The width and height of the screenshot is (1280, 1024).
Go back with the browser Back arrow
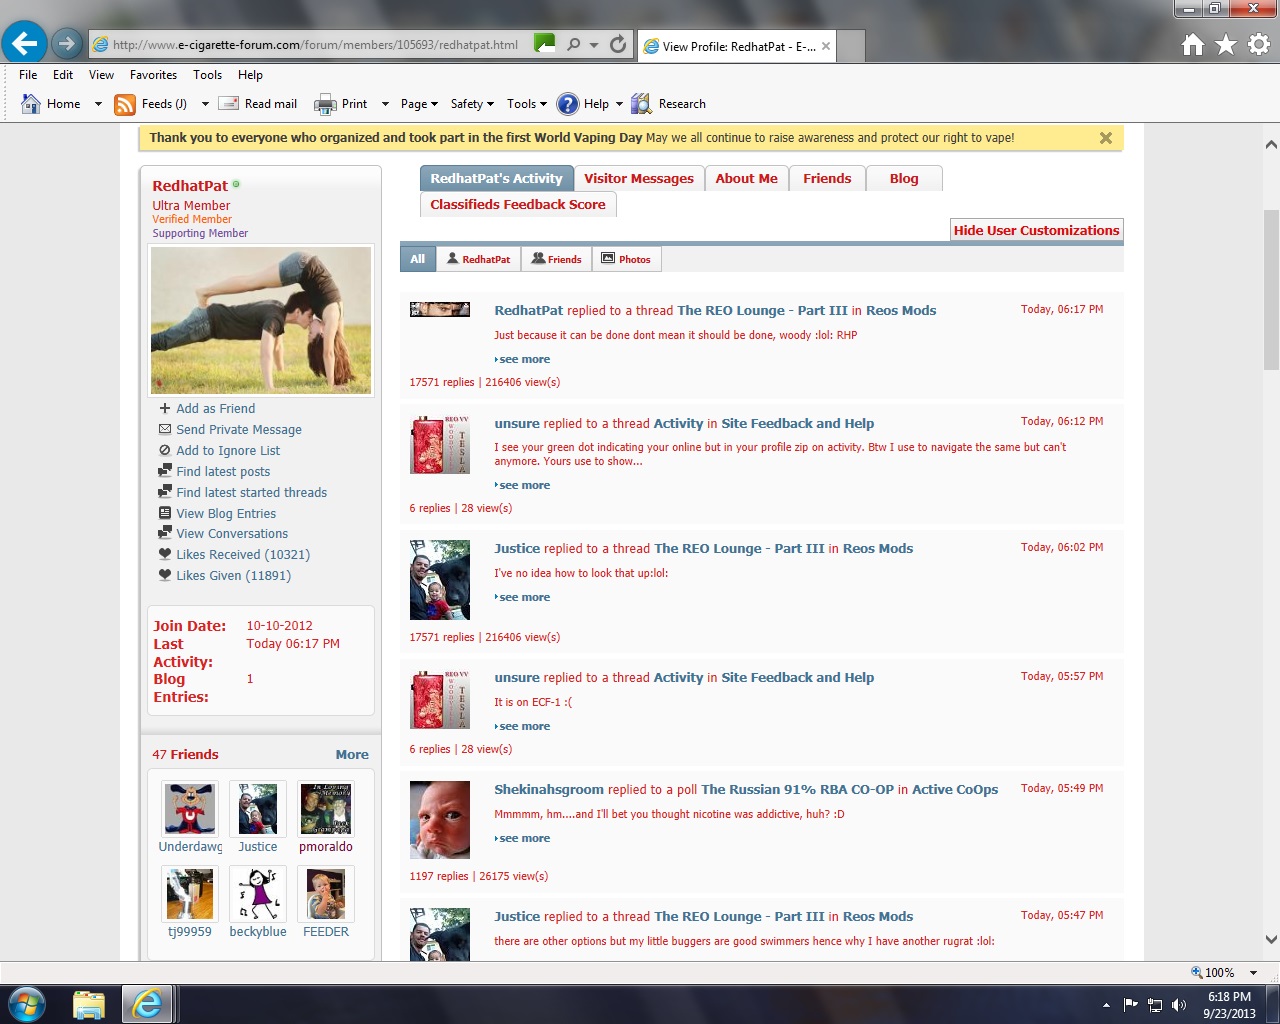(24, 43)
